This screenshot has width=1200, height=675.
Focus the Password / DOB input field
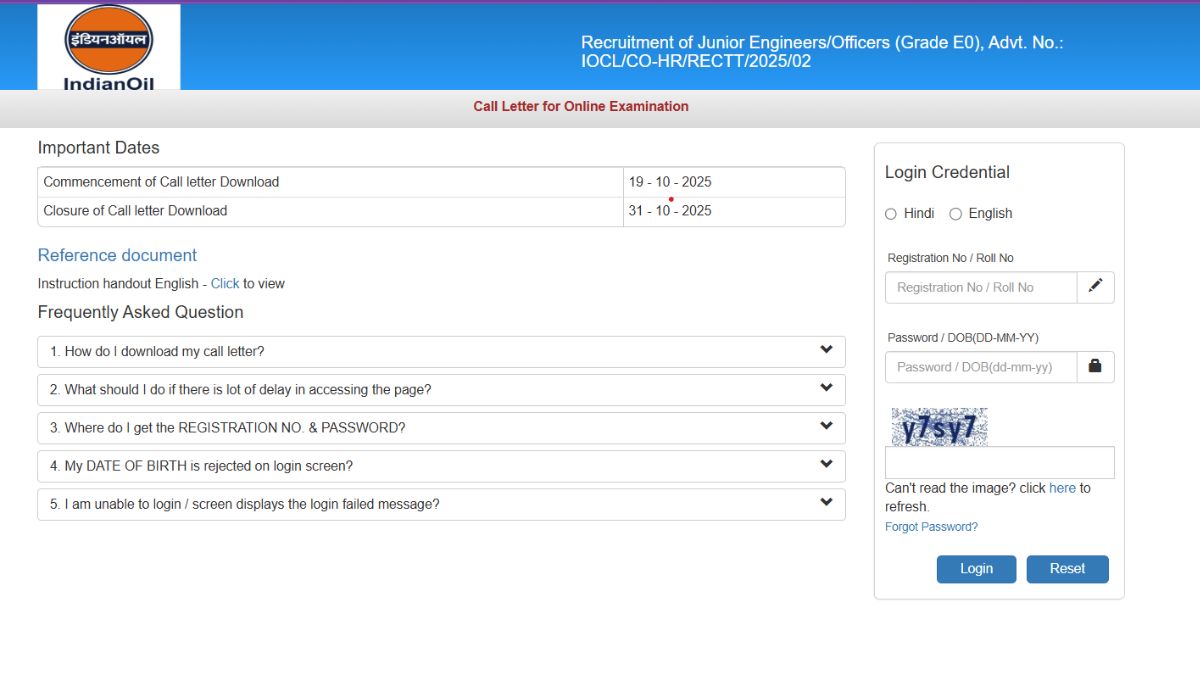tap(981, 367)
